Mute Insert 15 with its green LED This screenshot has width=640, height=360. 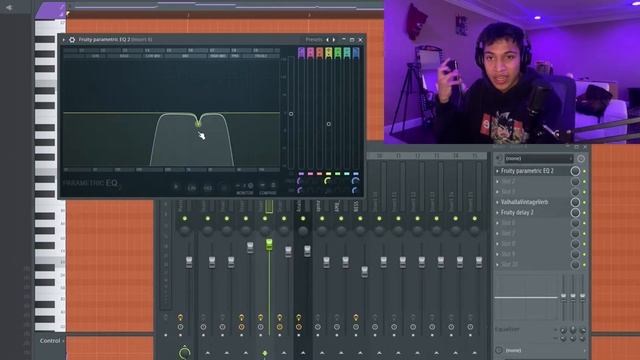click(475, 219)
